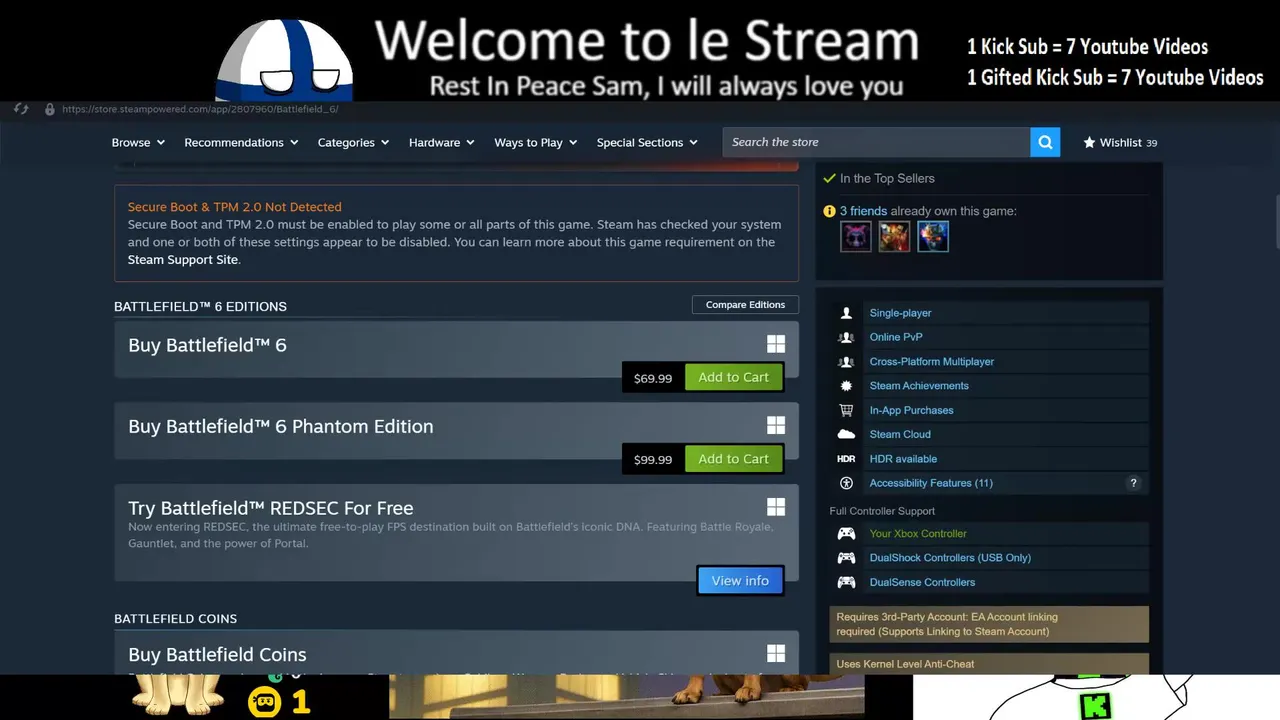
Task: Open the Categories dropdown
Action: [353, 142]
